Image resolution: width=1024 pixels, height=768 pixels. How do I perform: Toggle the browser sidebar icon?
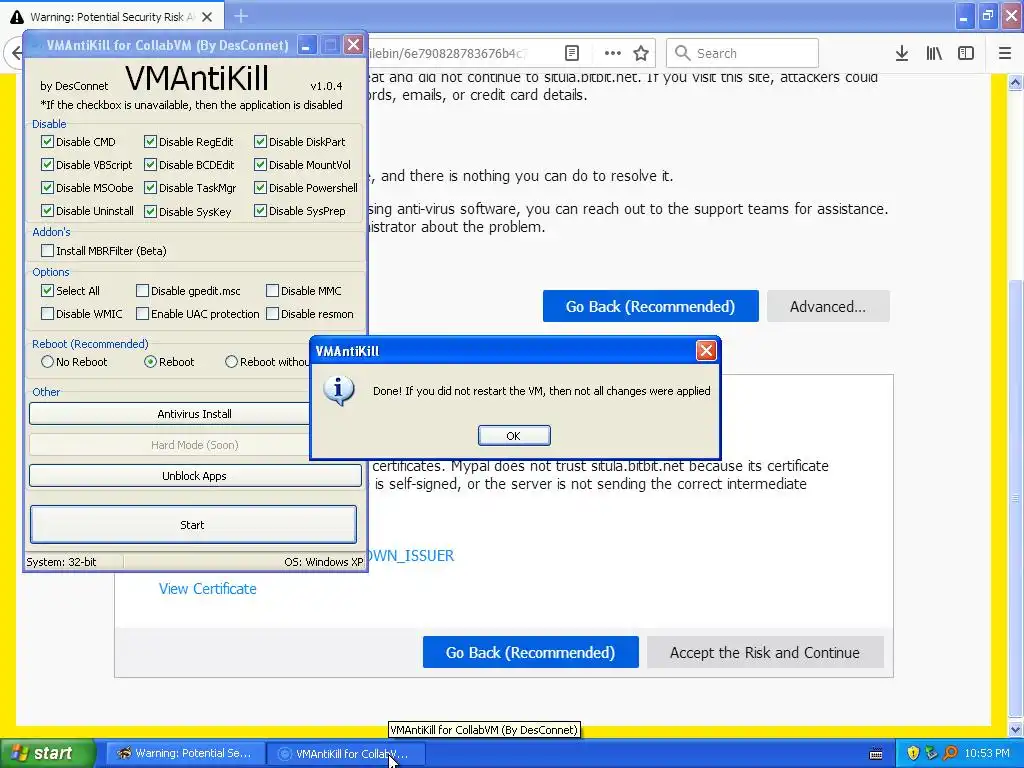[966, 53]
